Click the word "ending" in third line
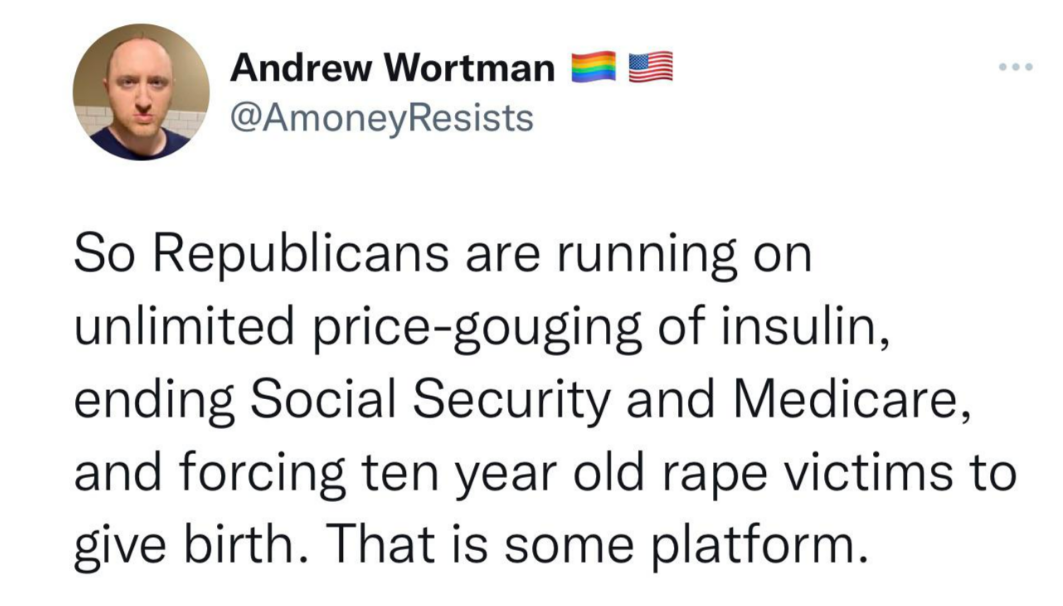 tap(154, 400)
